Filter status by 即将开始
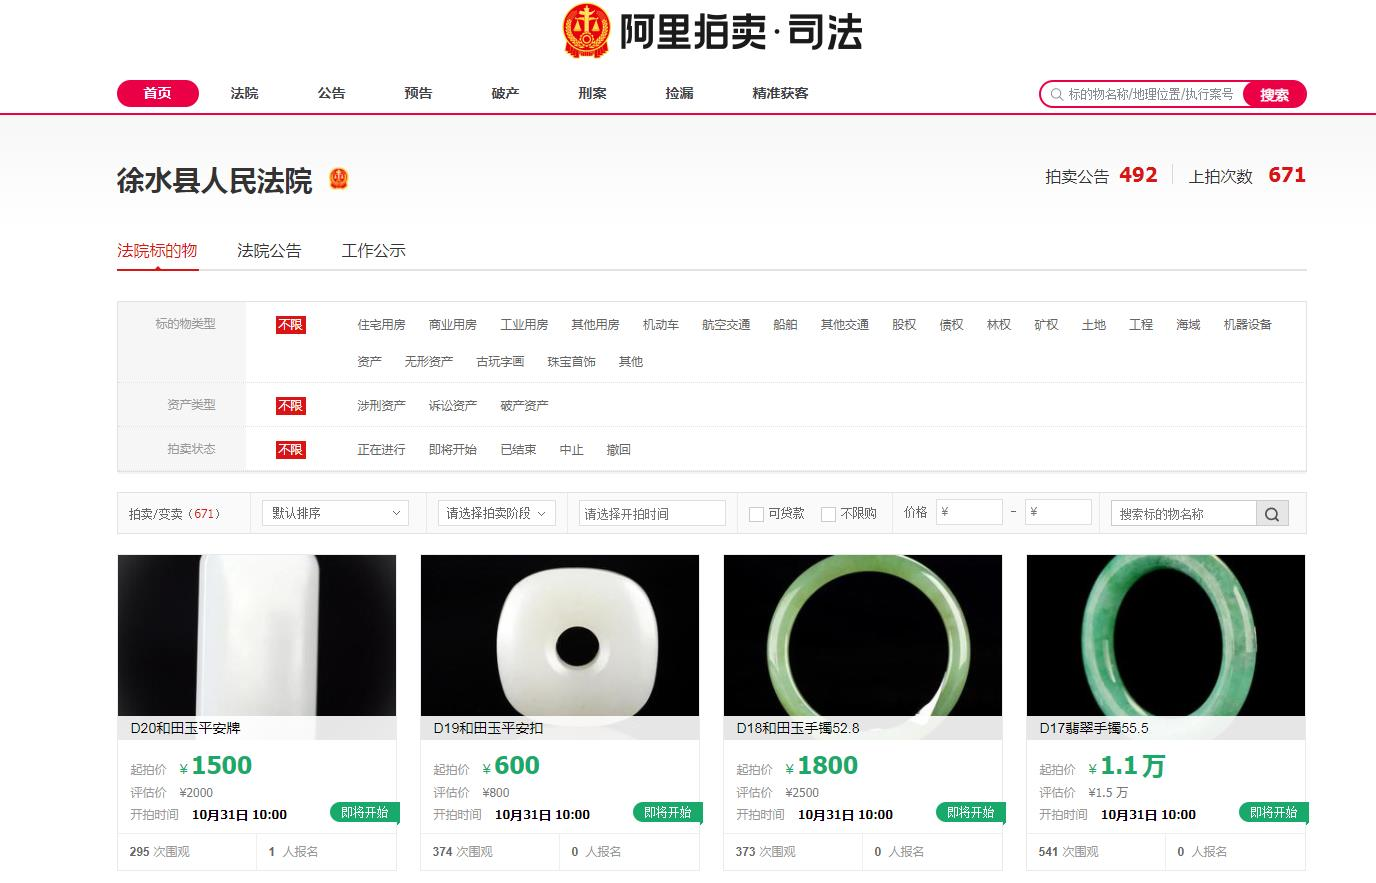The height and width of the screenshot is (883, 1376). pos(452,450)
